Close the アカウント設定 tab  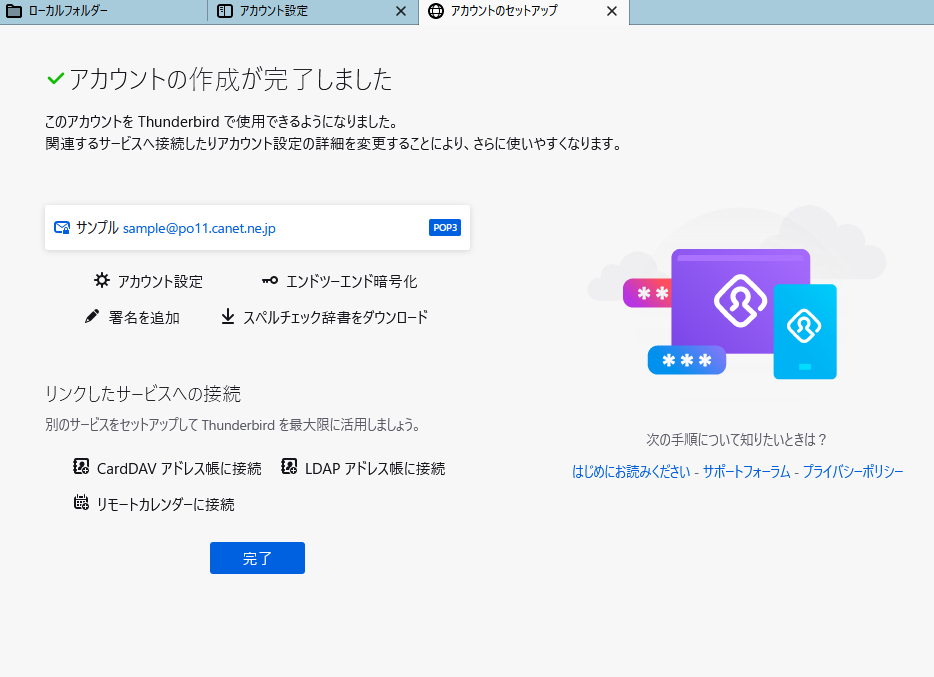401,11
